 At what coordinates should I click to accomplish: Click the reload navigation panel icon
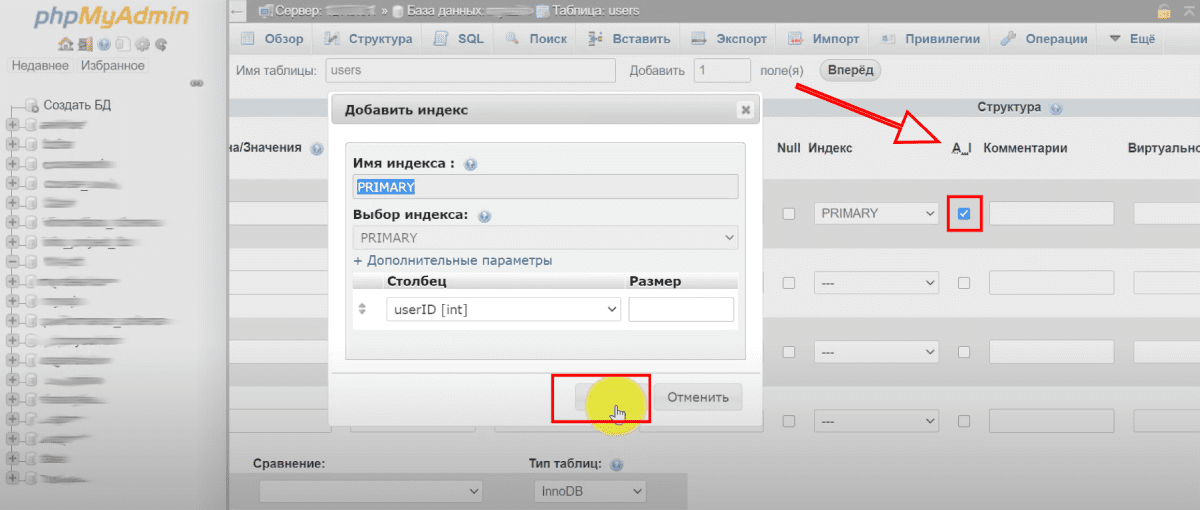pyautogui.click(x=160, y=45)
